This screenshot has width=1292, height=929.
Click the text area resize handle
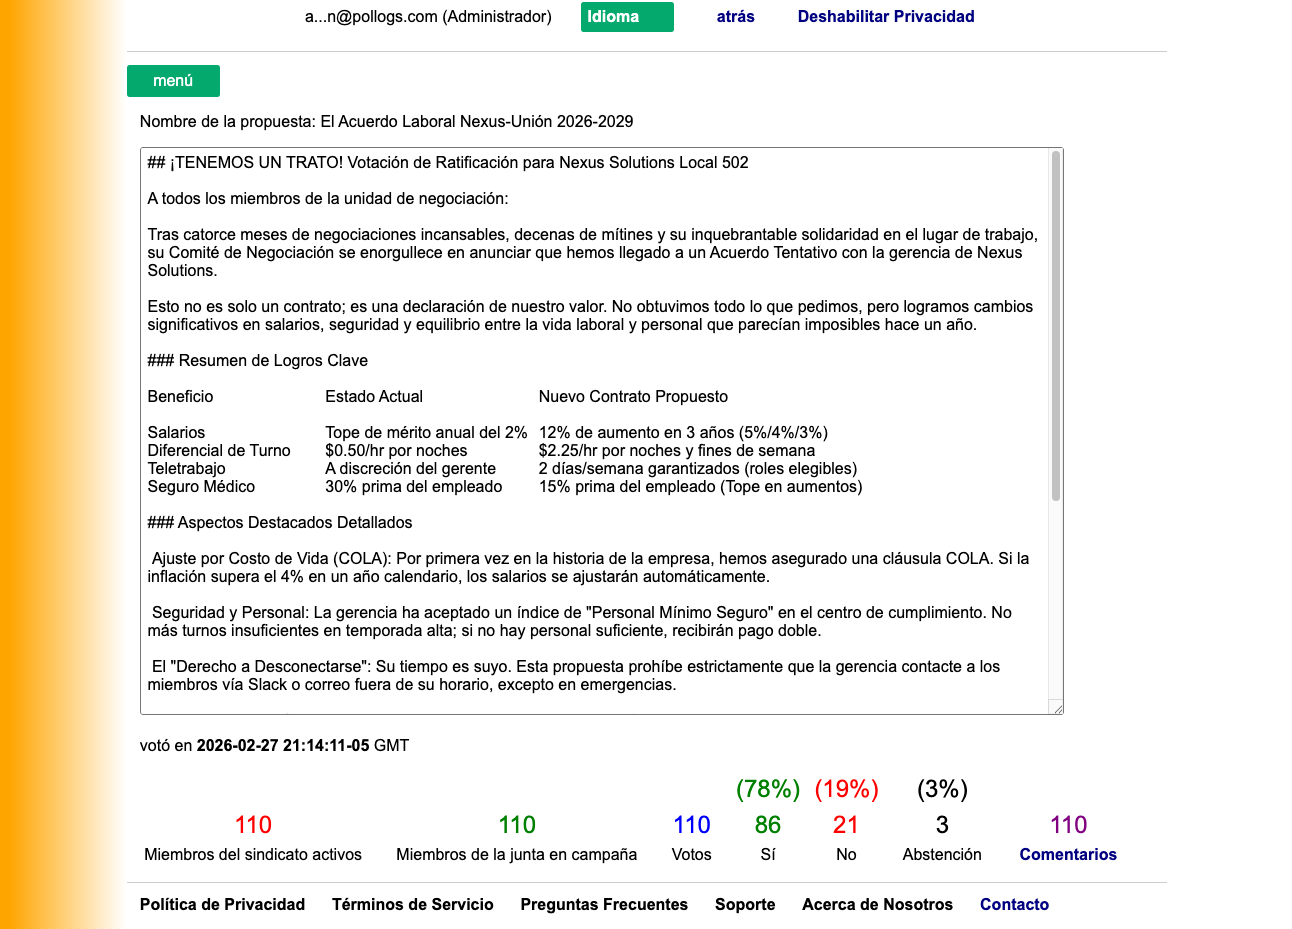[x=1056, y=707]
